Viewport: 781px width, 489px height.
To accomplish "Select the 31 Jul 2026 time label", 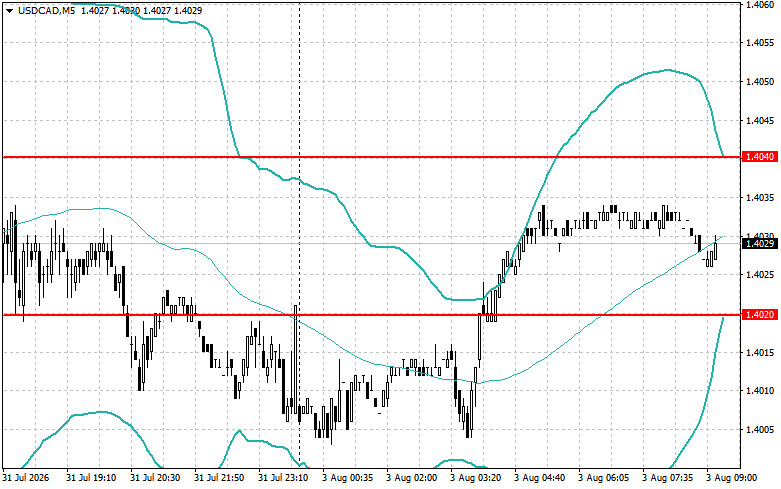I will pos(26,478).
